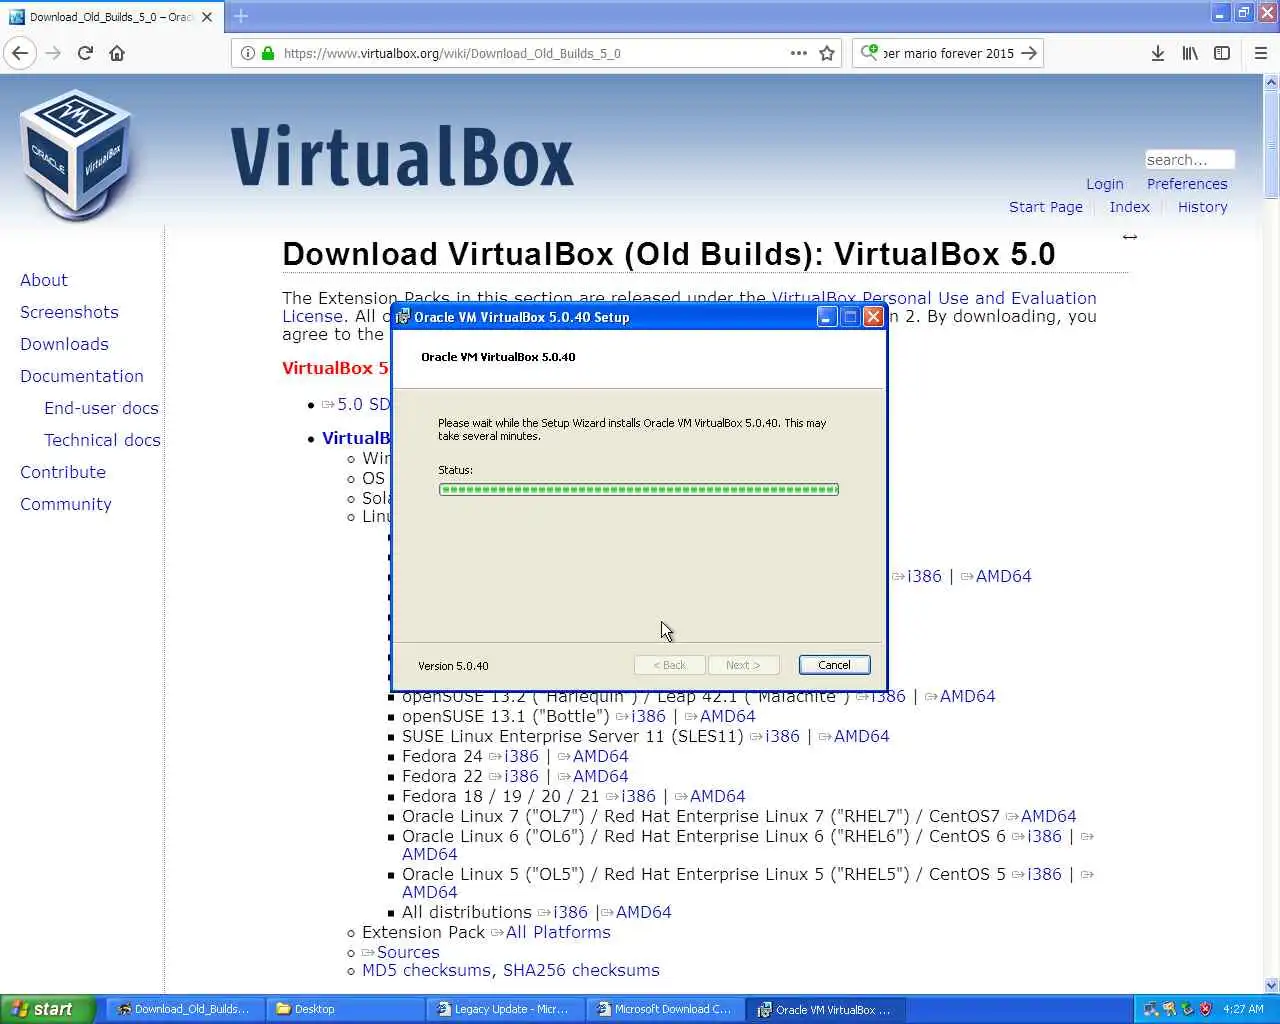
Task: Open the History link
Action: point(1203,207)
